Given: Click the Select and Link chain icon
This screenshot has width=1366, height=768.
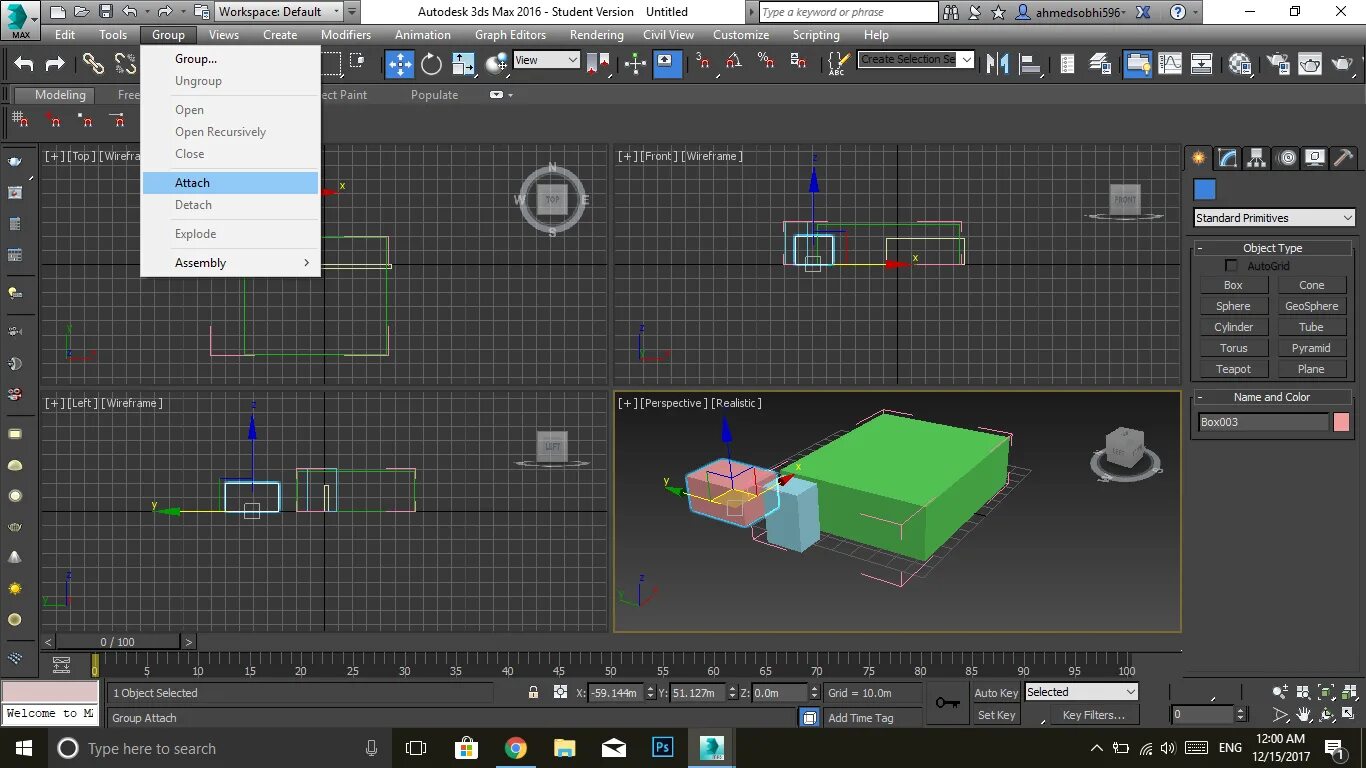Looking at the screenshot, I should click(x=93, y=64).
